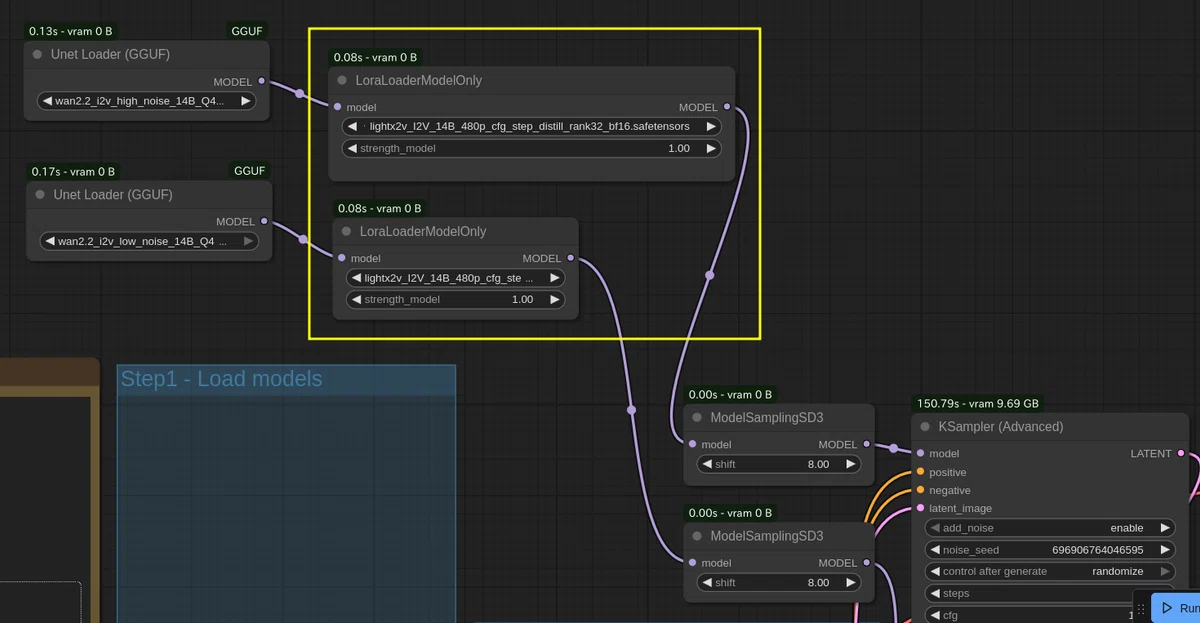This screenshot has width=1200, height=623.
Task: Click upper ModelSamplingSD3 model input port
Action: [692, 443]
